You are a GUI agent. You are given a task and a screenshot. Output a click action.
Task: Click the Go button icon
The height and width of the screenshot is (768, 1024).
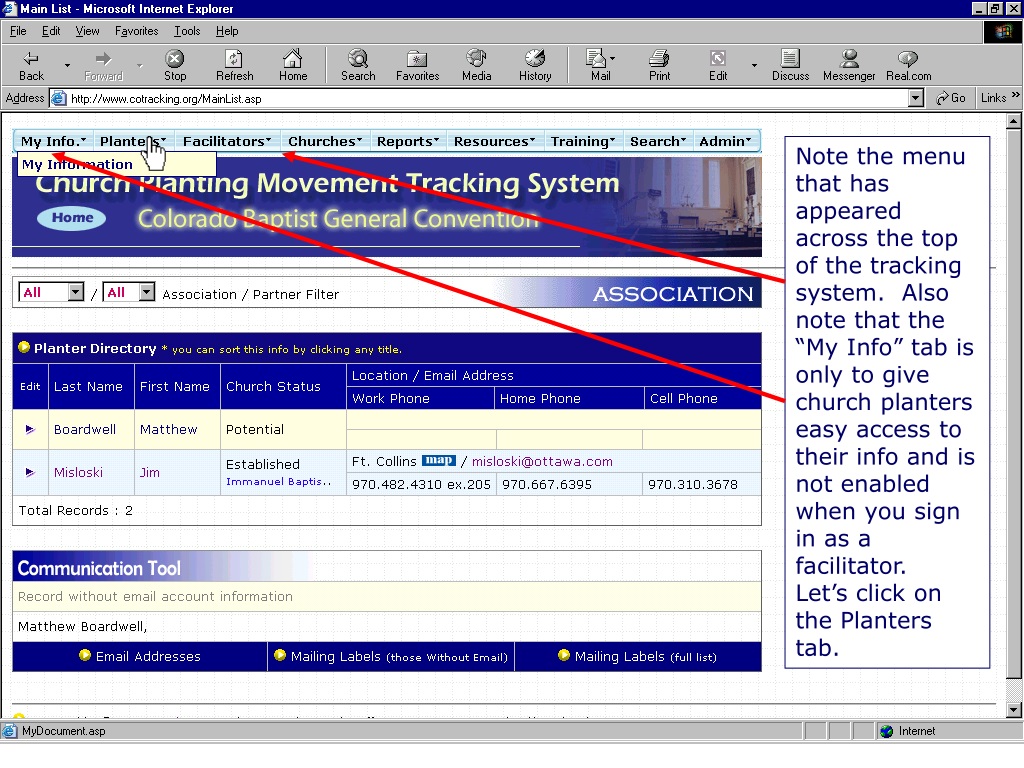pyautogui.click(x=950, y=98)
